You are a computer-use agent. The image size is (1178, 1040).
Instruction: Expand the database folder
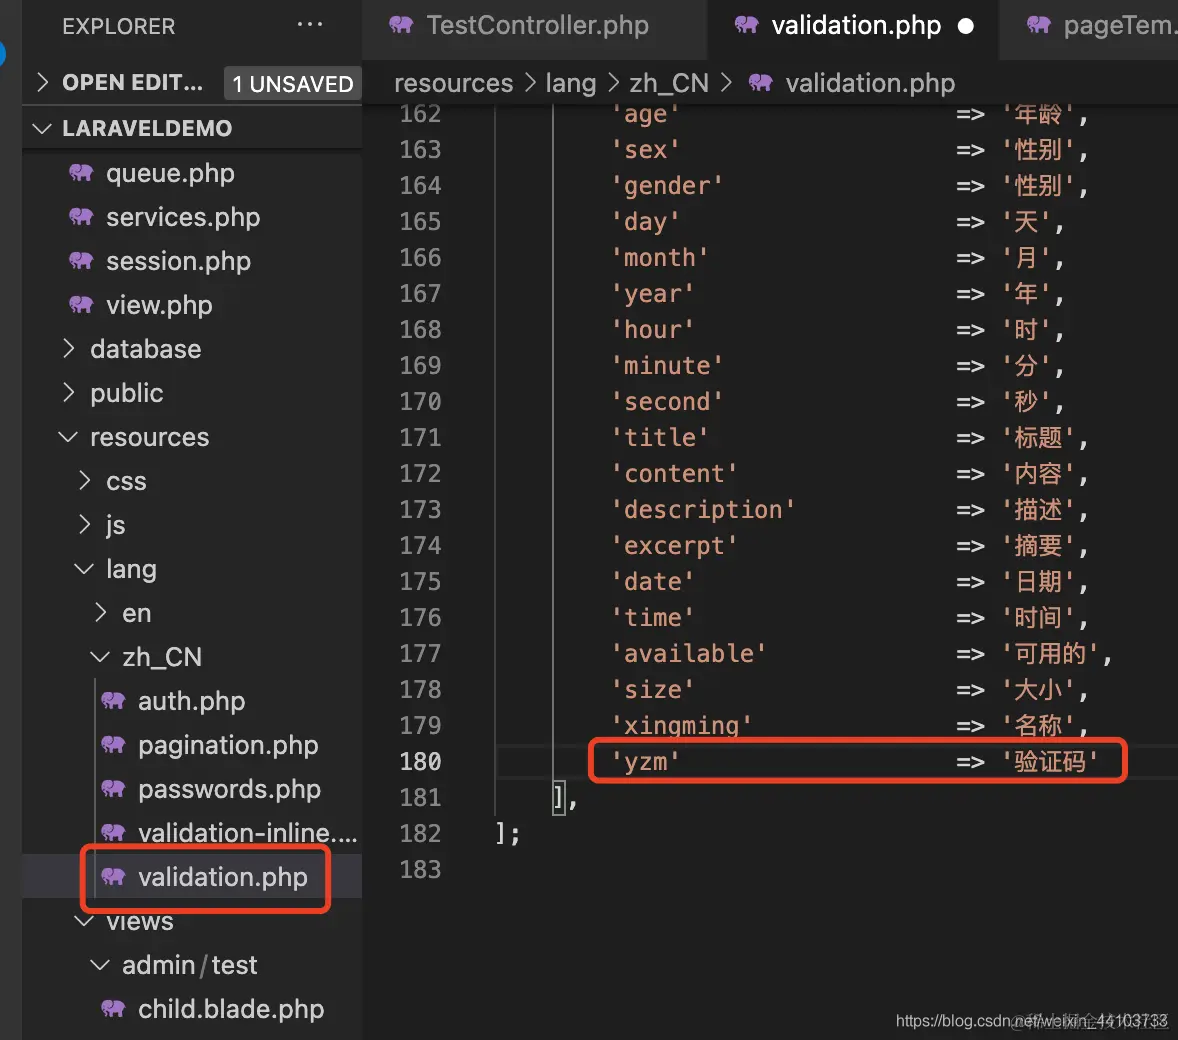(x=69, y=349)
